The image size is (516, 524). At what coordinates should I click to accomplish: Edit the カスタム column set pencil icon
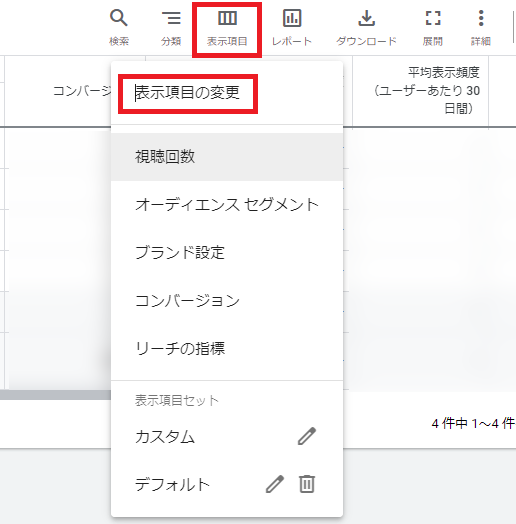tap(306, 436)
